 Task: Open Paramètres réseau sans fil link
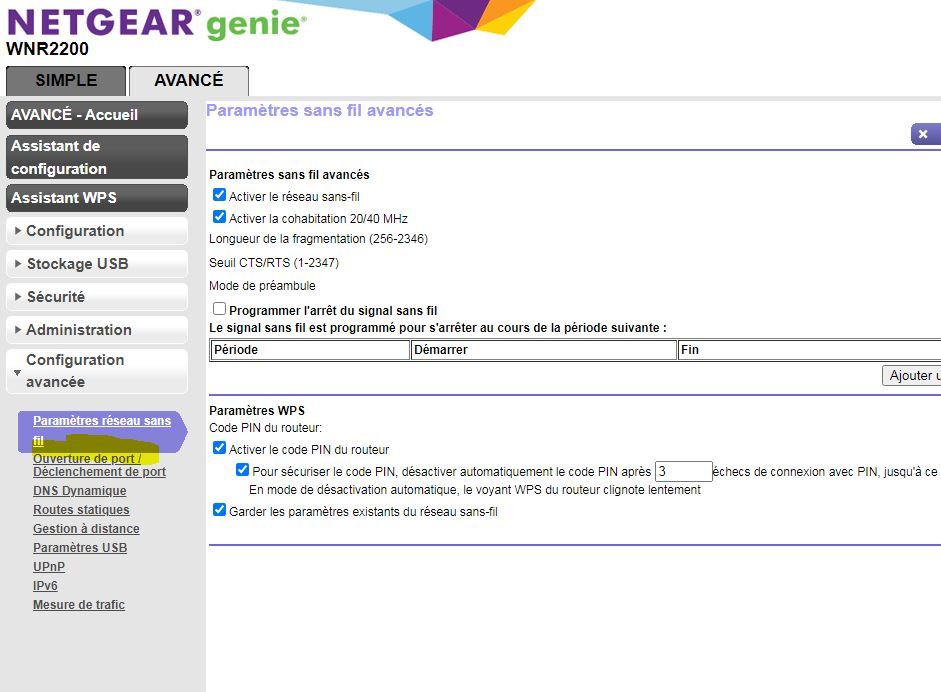click(x=101, y=431)
